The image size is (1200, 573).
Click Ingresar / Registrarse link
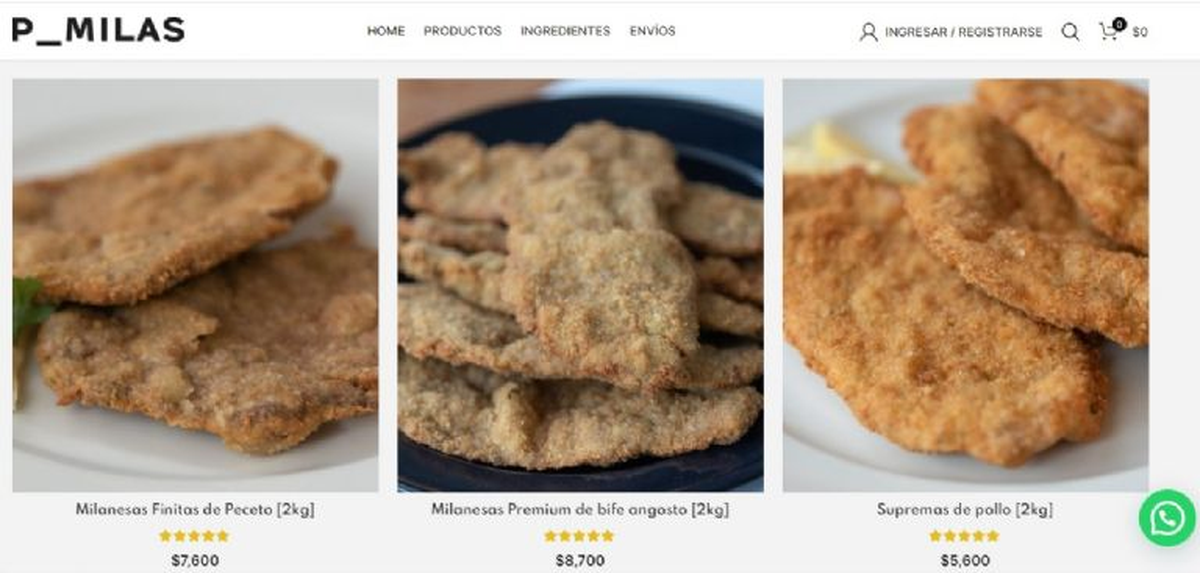tap(963, 32)
